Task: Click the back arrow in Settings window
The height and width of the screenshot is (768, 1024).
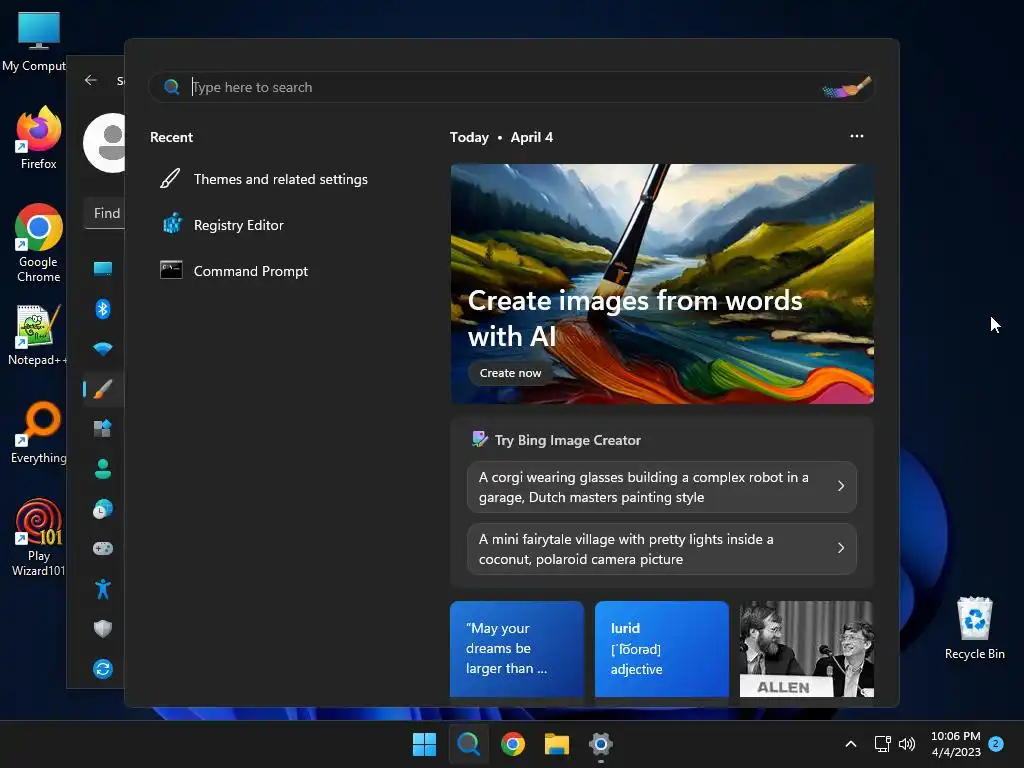Action: (91, 80)
